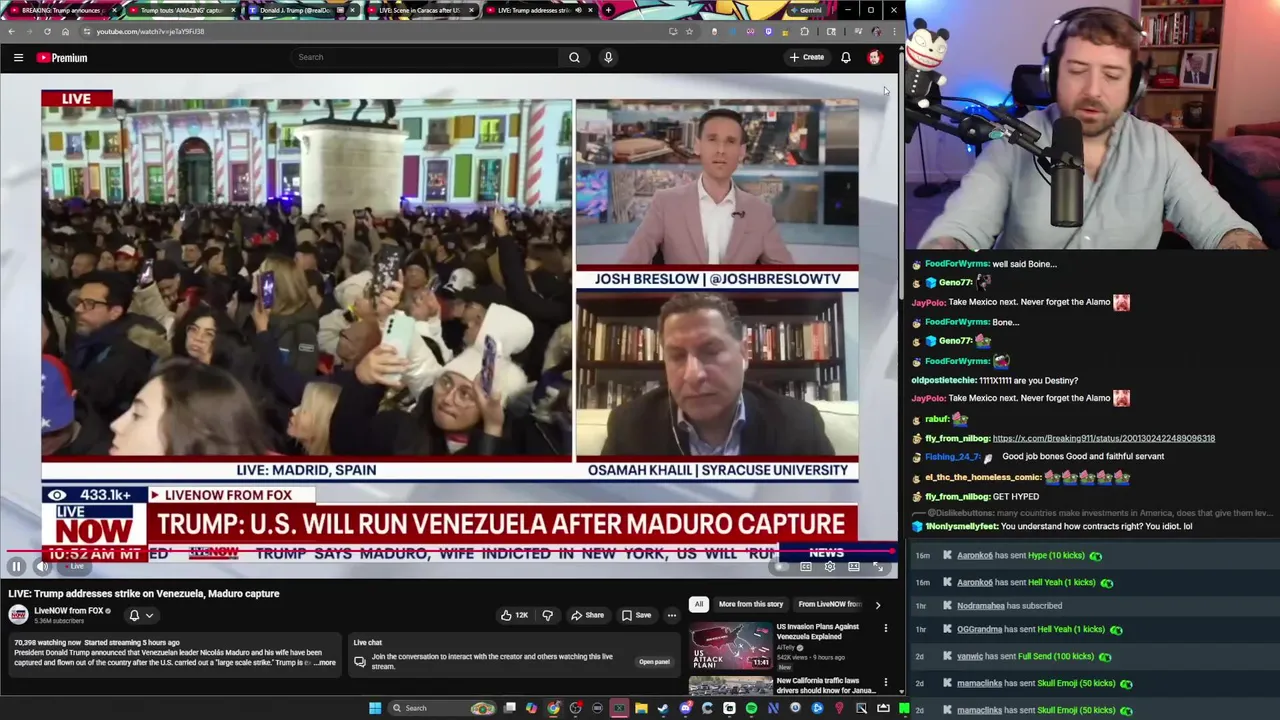Image resolution: width=1280 pixels, height=720 pixels.
Task: Open the Create menu
Action: click(x=807, y=57)
